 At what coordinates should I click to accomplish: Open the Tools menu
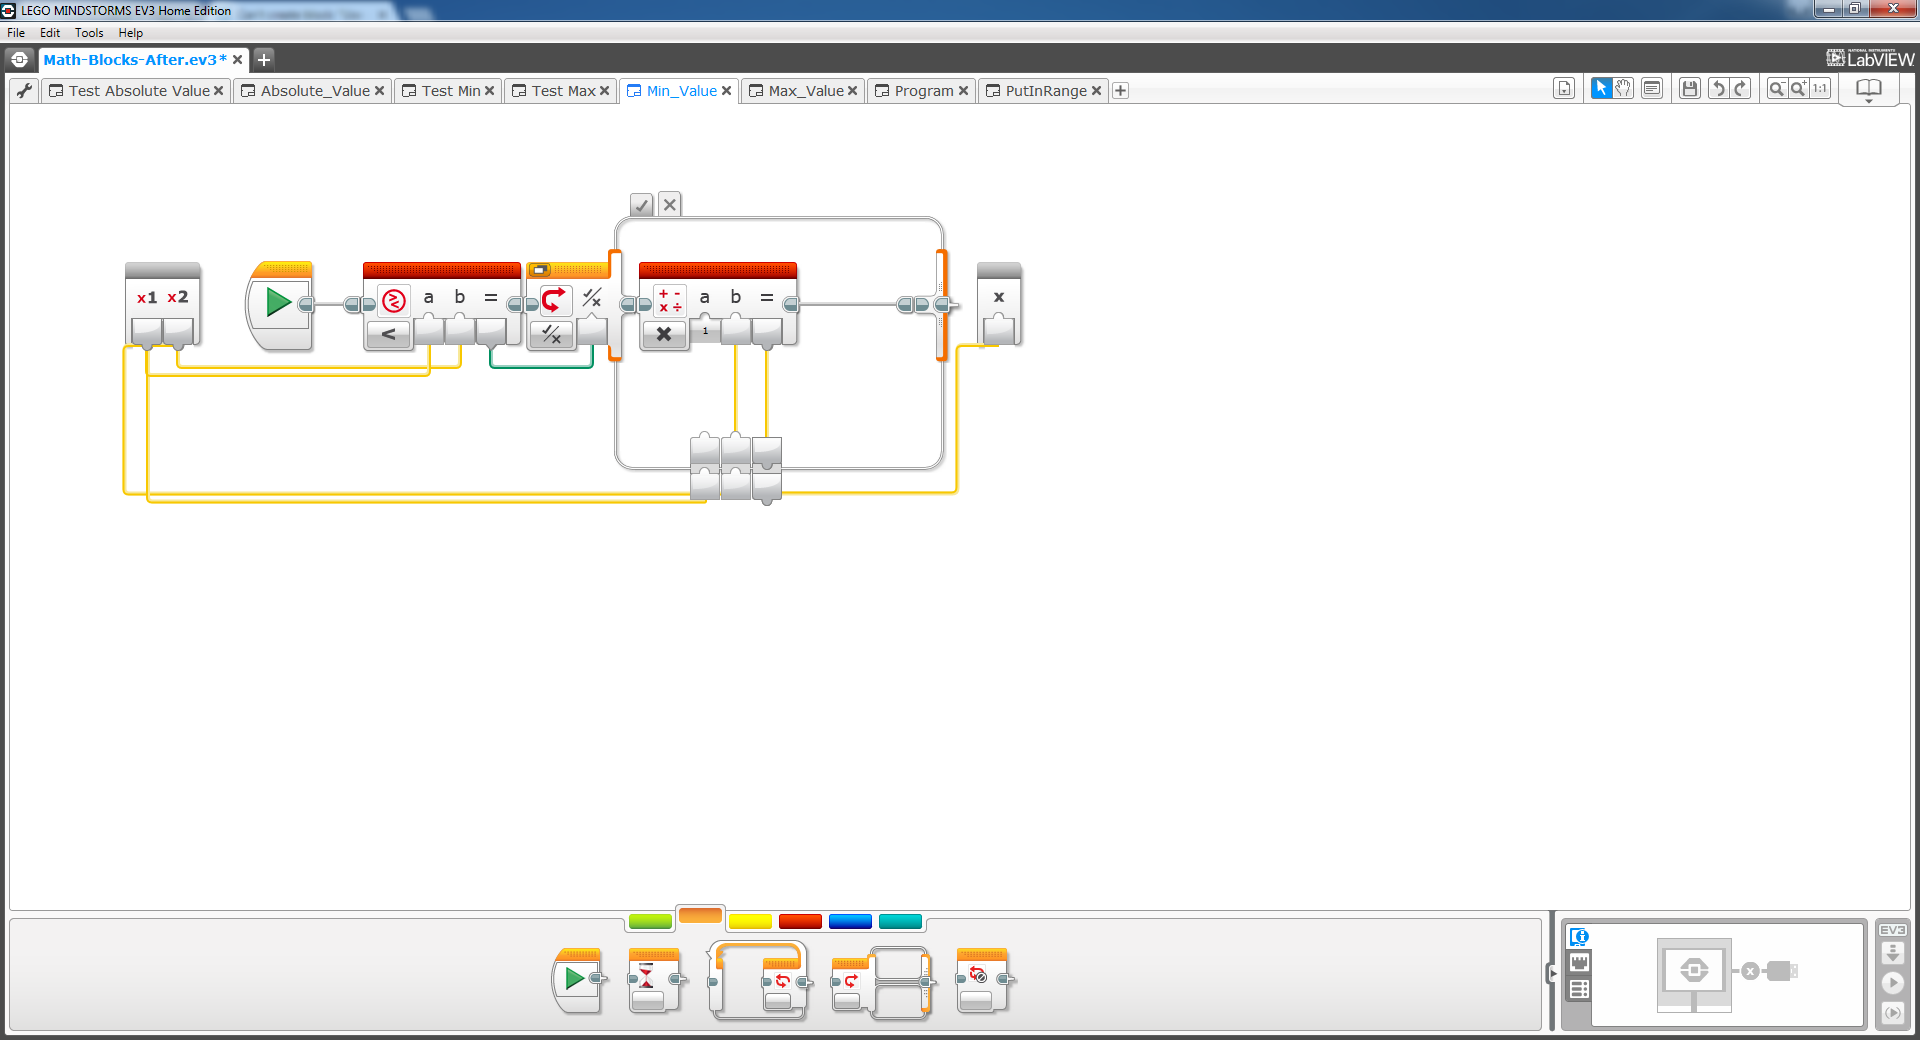click(89, 33)
